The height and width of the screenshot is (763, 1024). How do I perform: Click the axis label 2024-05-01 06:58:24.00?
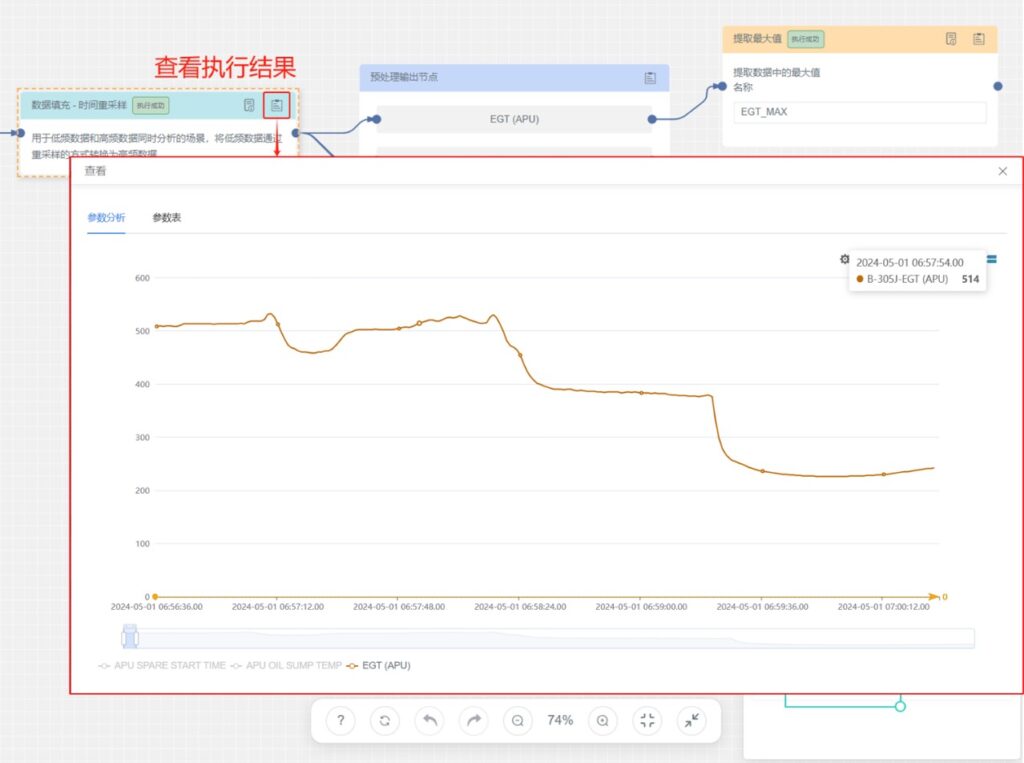(x=520, y=607)
